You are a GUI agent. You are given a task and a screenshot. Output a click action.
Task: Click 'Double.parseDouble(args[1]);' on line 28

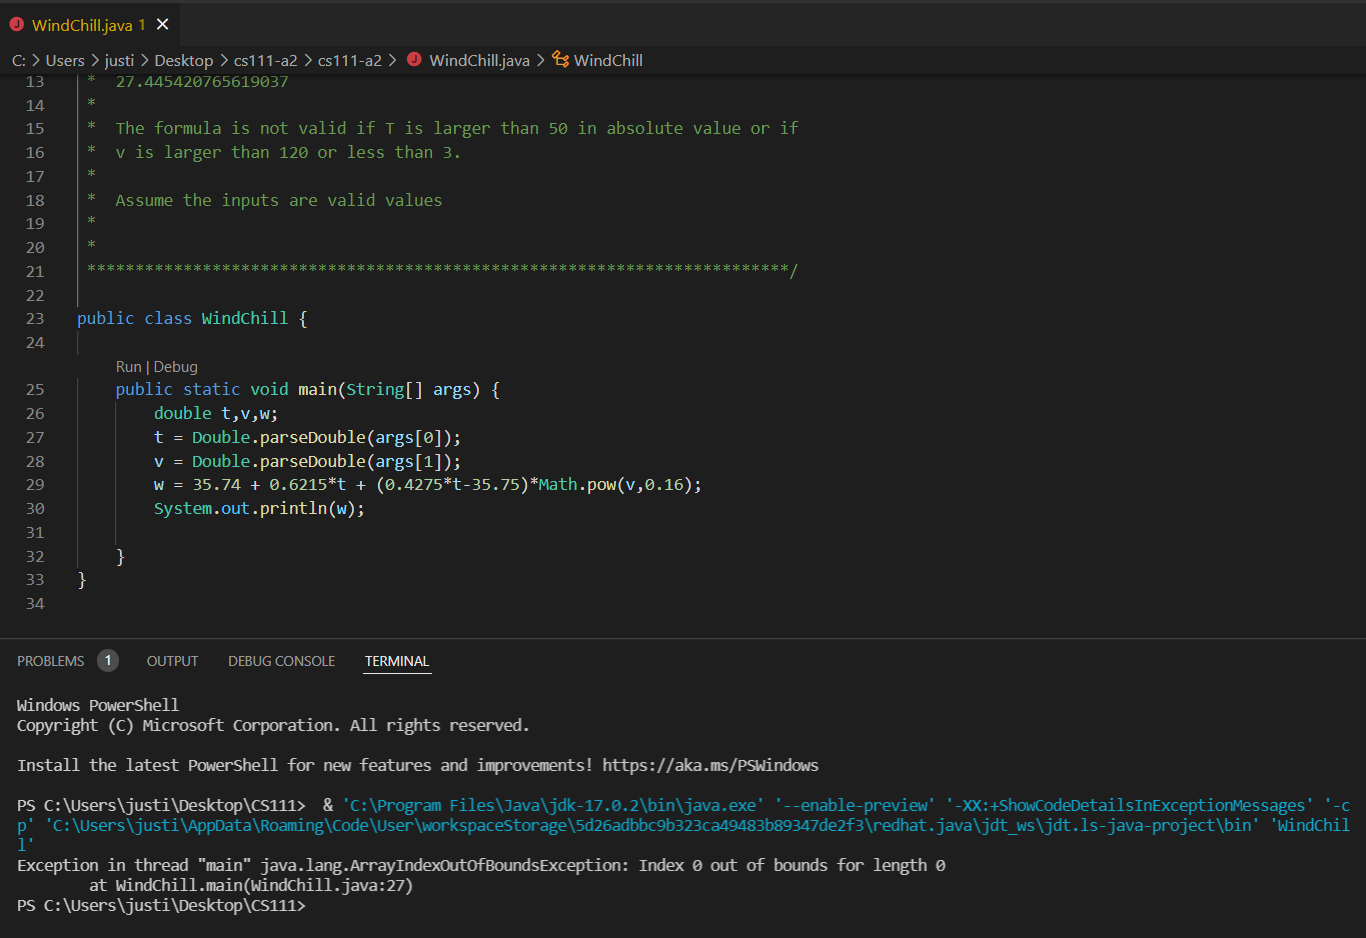[x=326, y=461]
